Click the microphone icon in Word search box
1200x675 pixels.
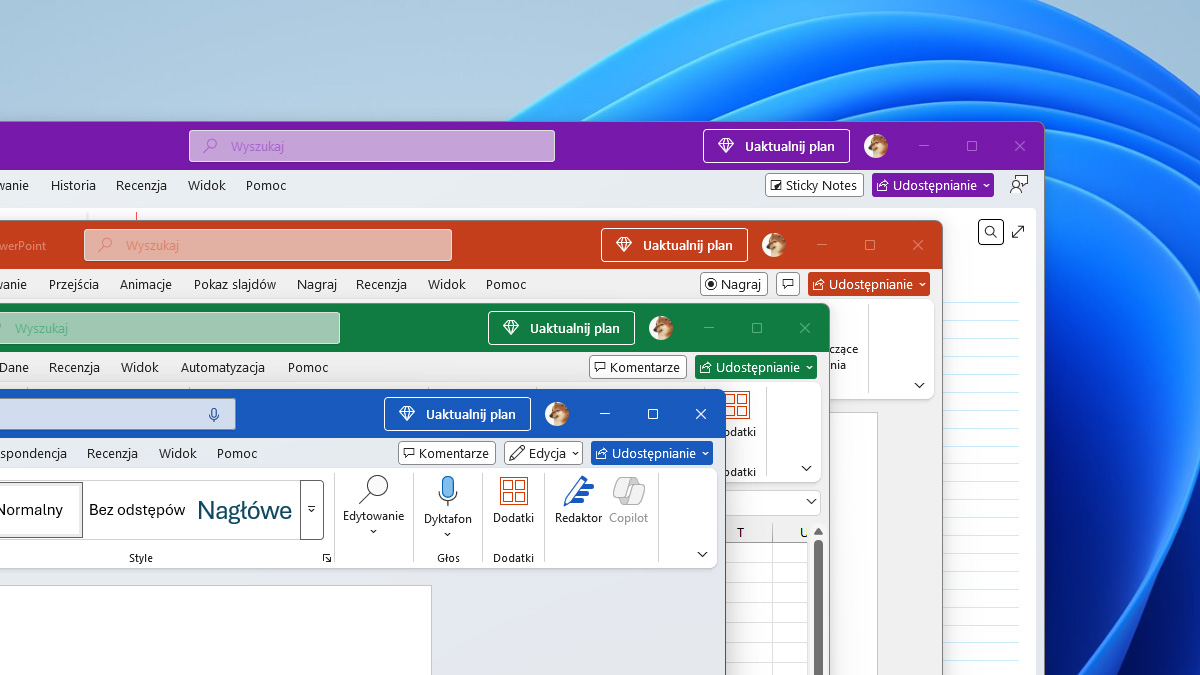coord(213,415)
